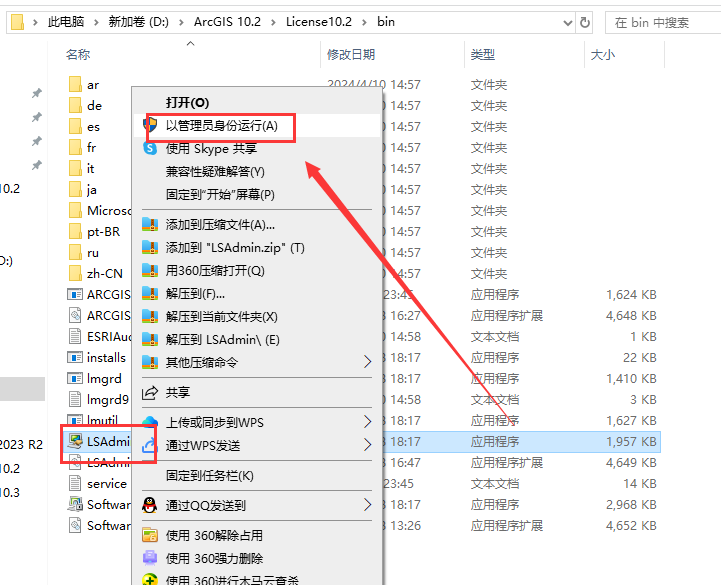
Task: Click the 360 unlock icon beside 使用 360解除占用
Action: coord(150,535)
